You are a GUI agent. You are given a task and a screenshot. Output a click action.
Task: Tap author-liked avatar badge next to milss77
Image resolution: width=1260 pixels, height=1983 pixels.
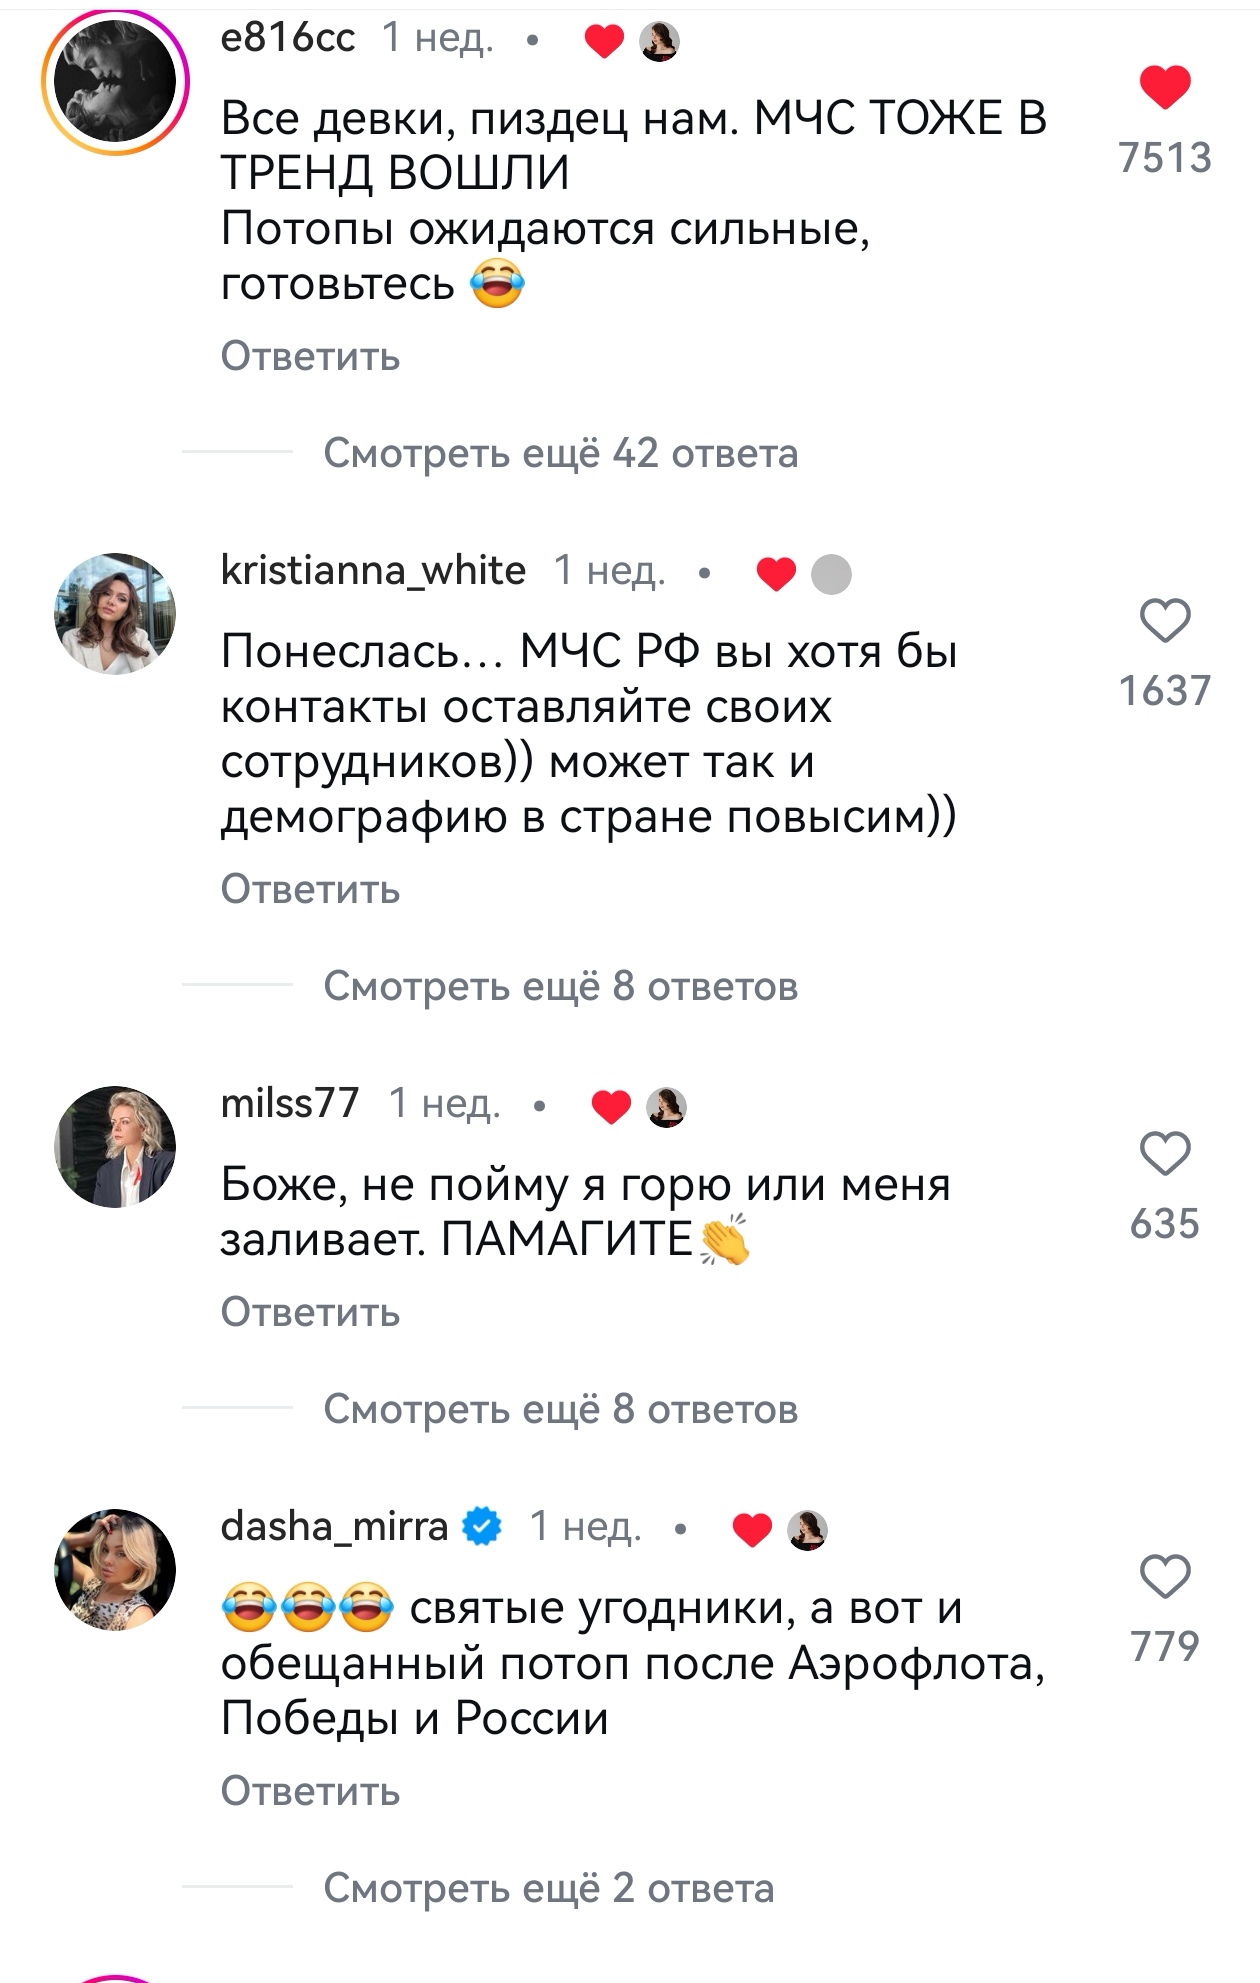pos(667,1107)
